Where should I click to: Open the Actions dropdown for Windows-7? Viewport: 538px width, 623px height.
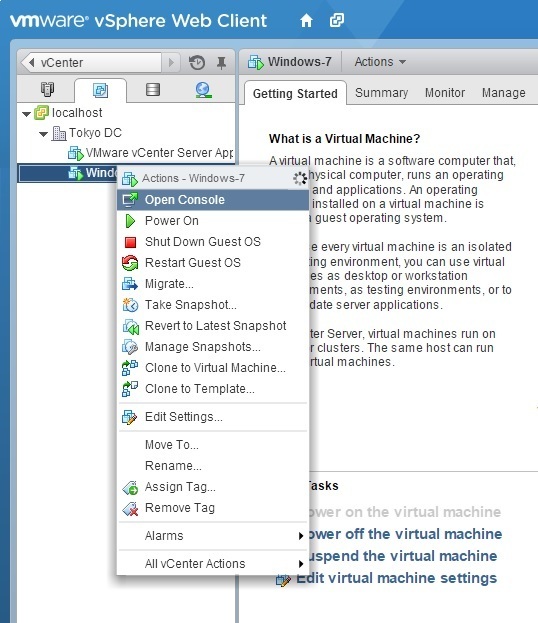pos(380,62)
